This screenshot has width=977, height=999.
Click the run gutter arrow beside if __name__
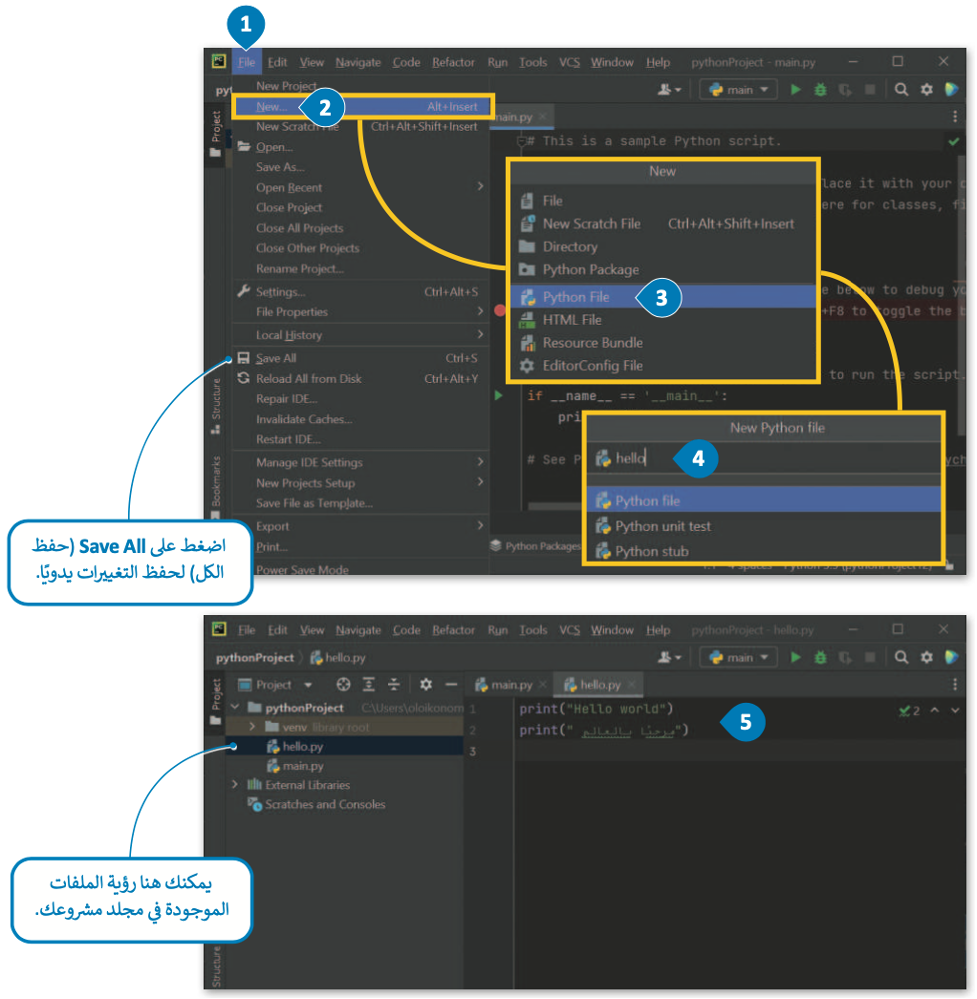(x=498, y=396)
